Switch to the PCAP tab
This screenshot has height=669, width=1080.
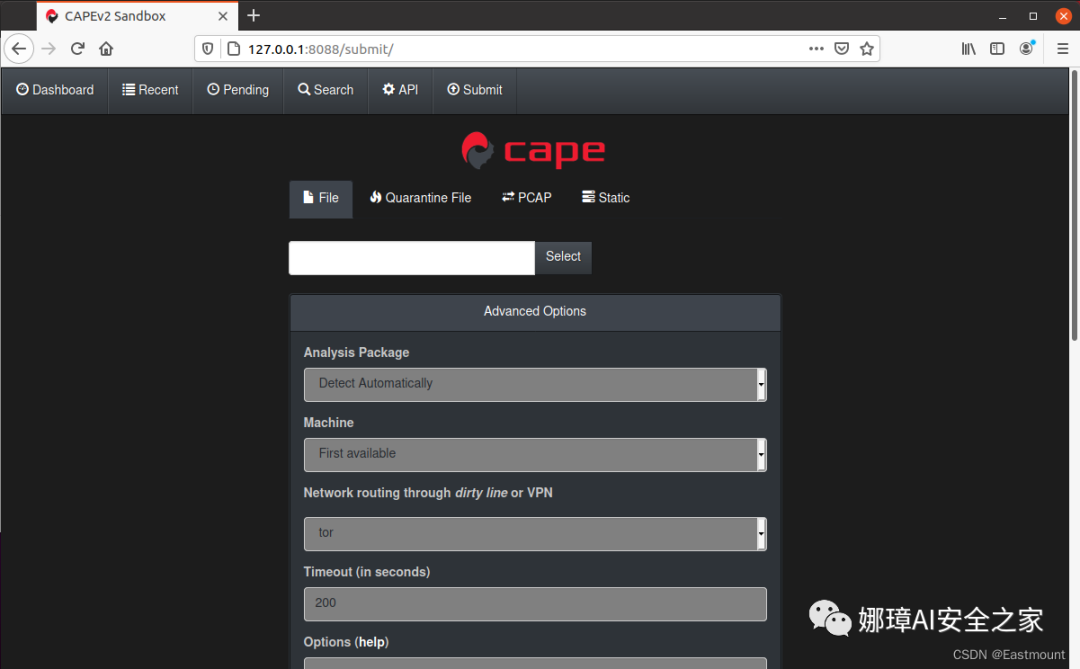click(527, 198)
